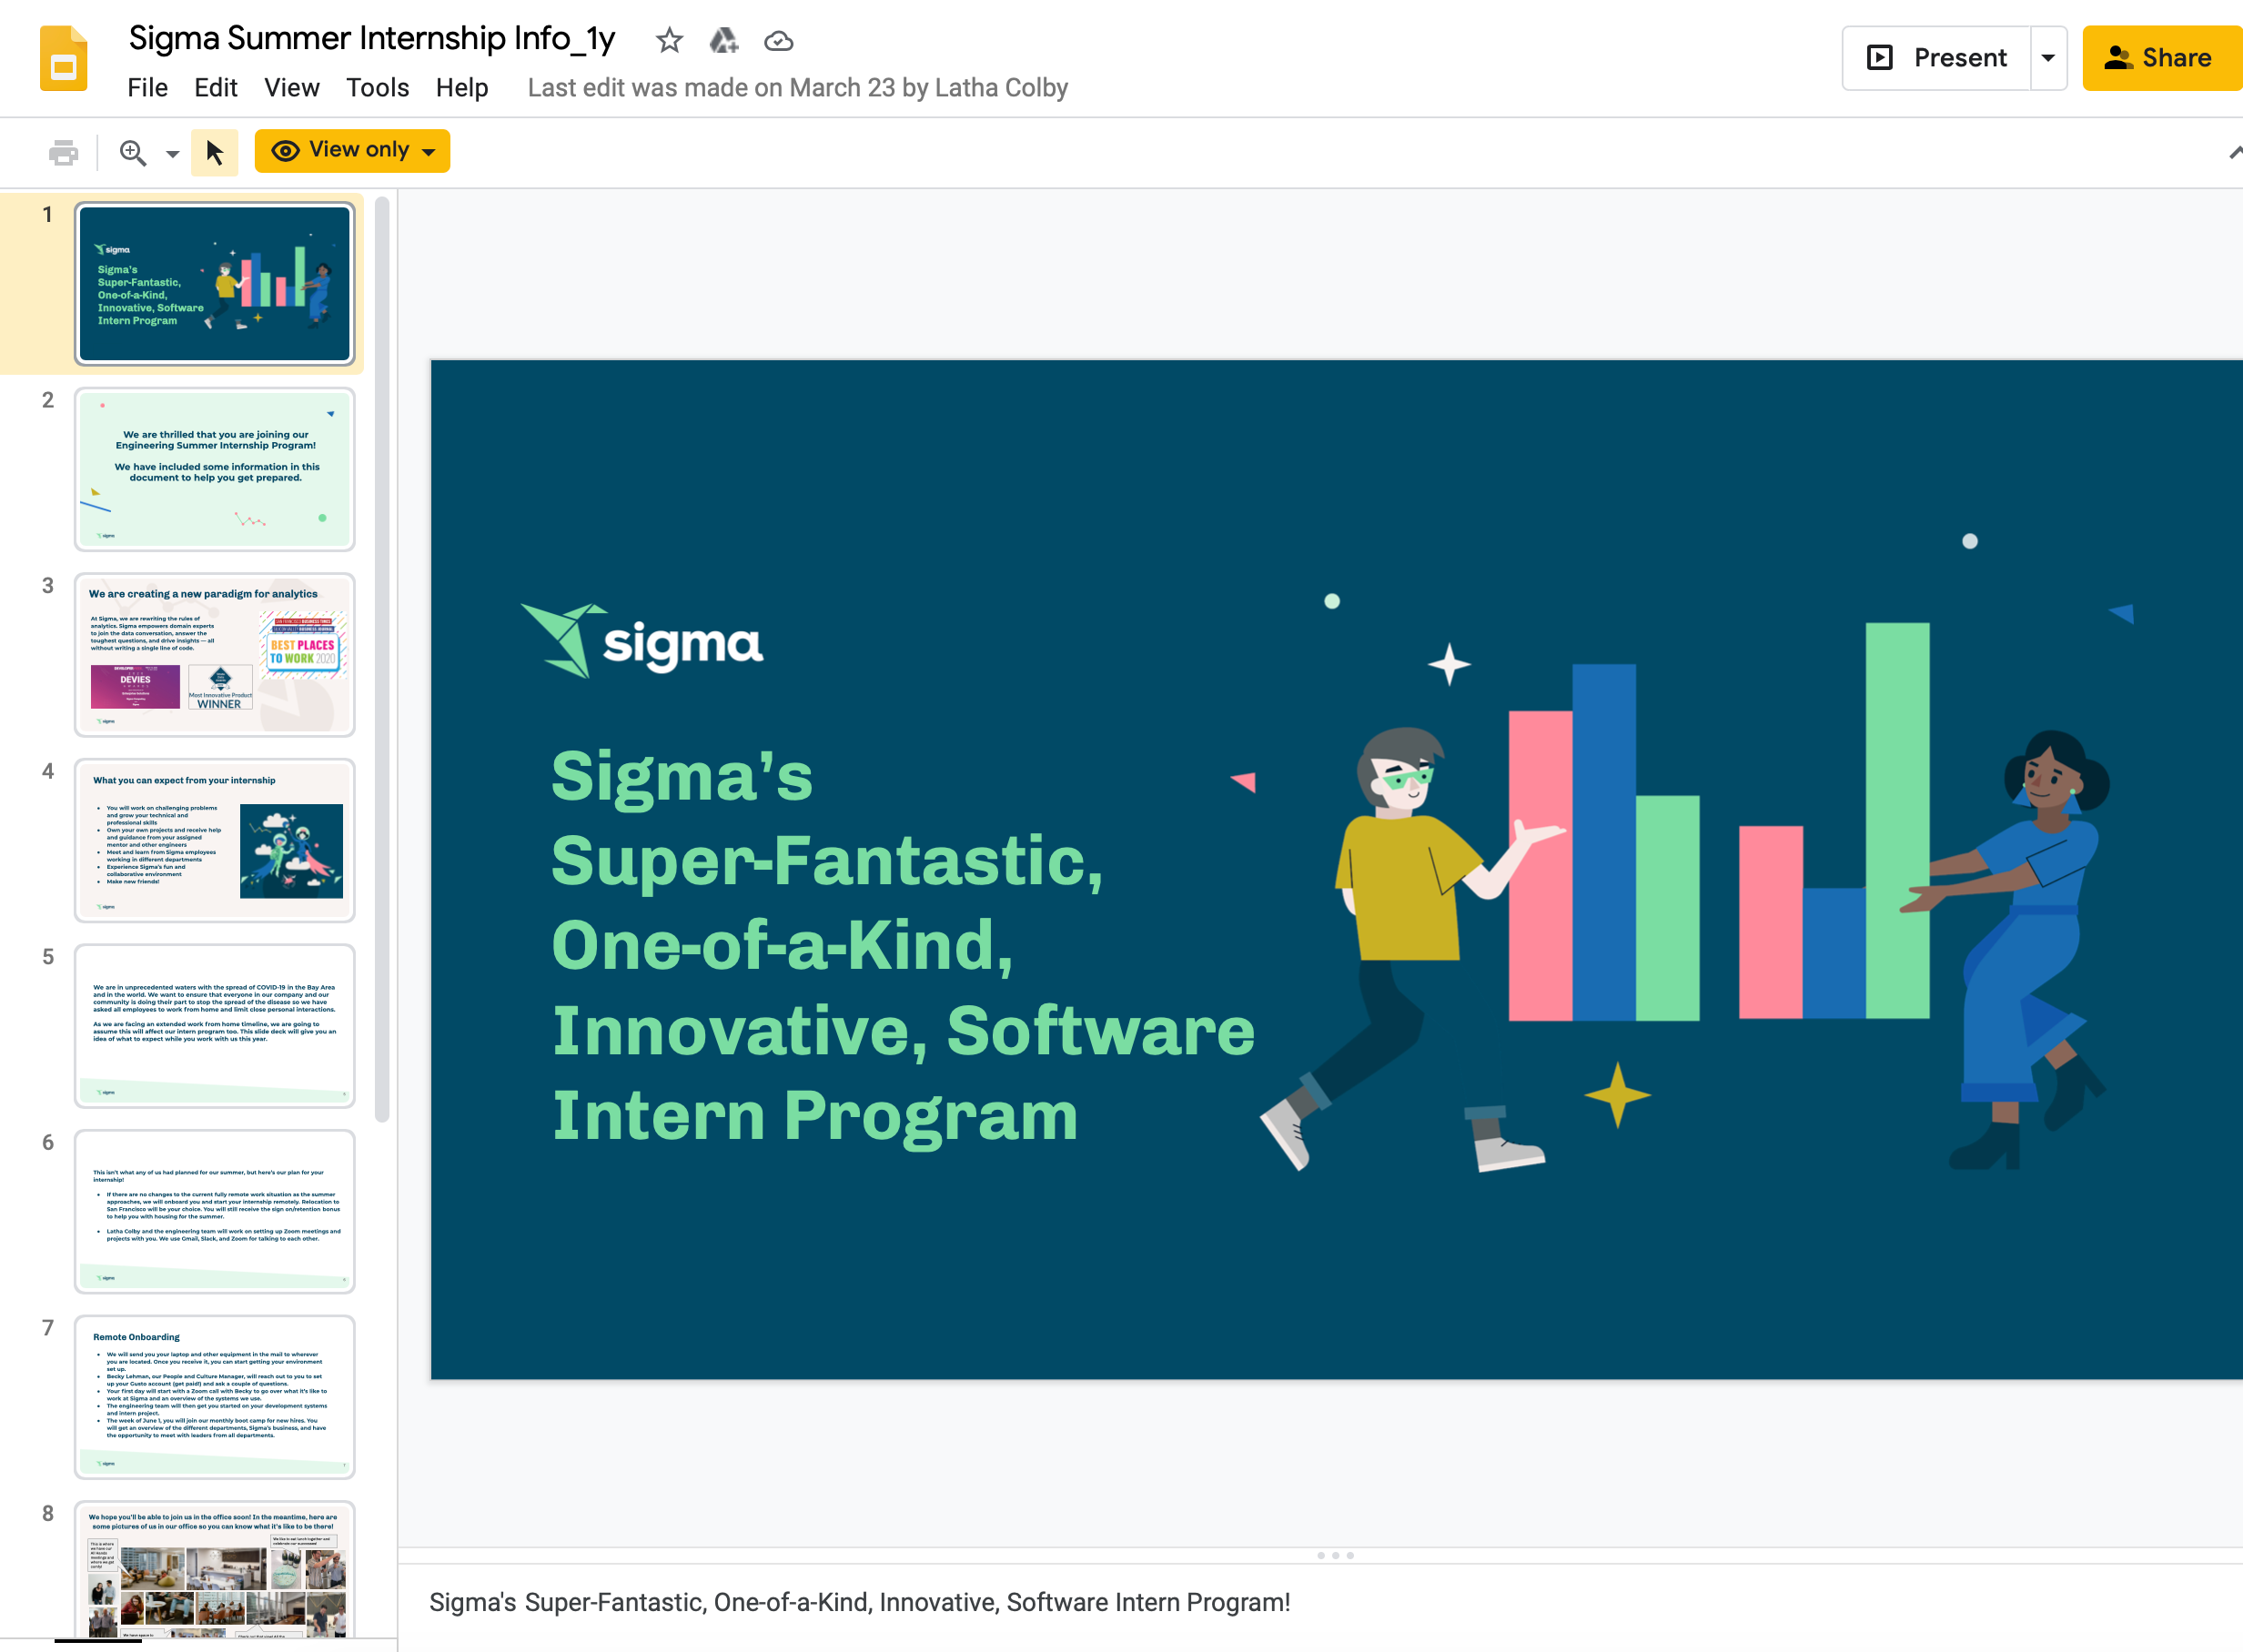
Task: Open the zoom level dropdown arrow
Action: 172,153
